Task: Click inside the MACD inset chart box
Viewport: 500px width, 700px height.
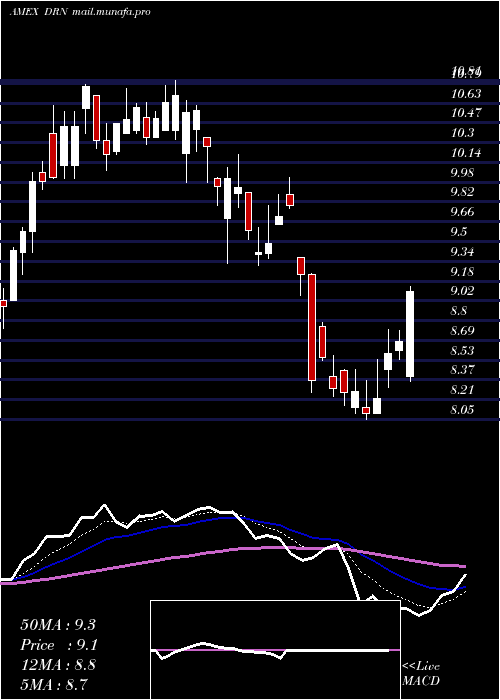Action: 275,650
